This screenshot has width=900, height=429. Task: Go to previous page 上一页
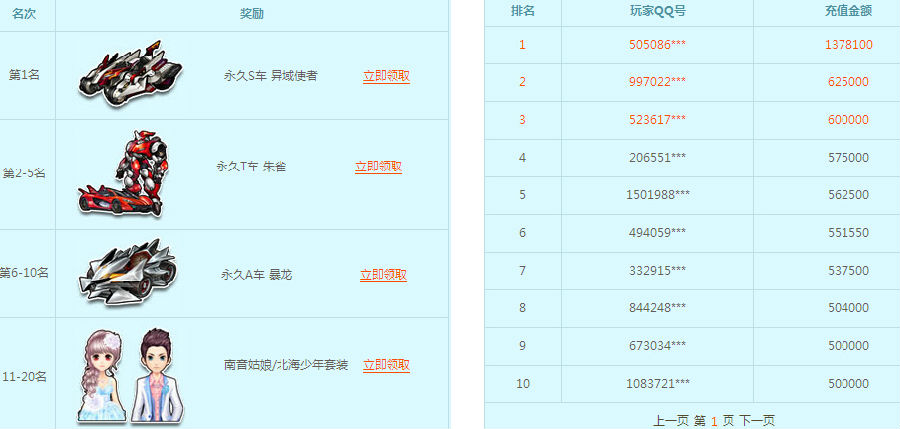670,421
